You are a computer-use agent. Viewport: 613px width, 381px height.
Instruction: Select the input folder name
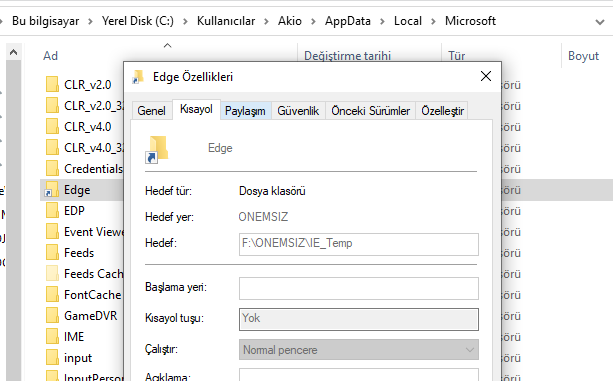(78, 358)
